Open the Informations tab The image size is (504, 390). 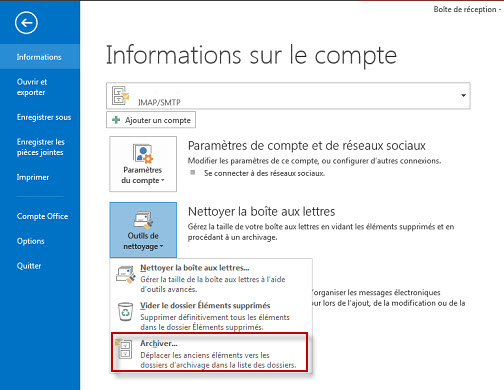[40, 57]
